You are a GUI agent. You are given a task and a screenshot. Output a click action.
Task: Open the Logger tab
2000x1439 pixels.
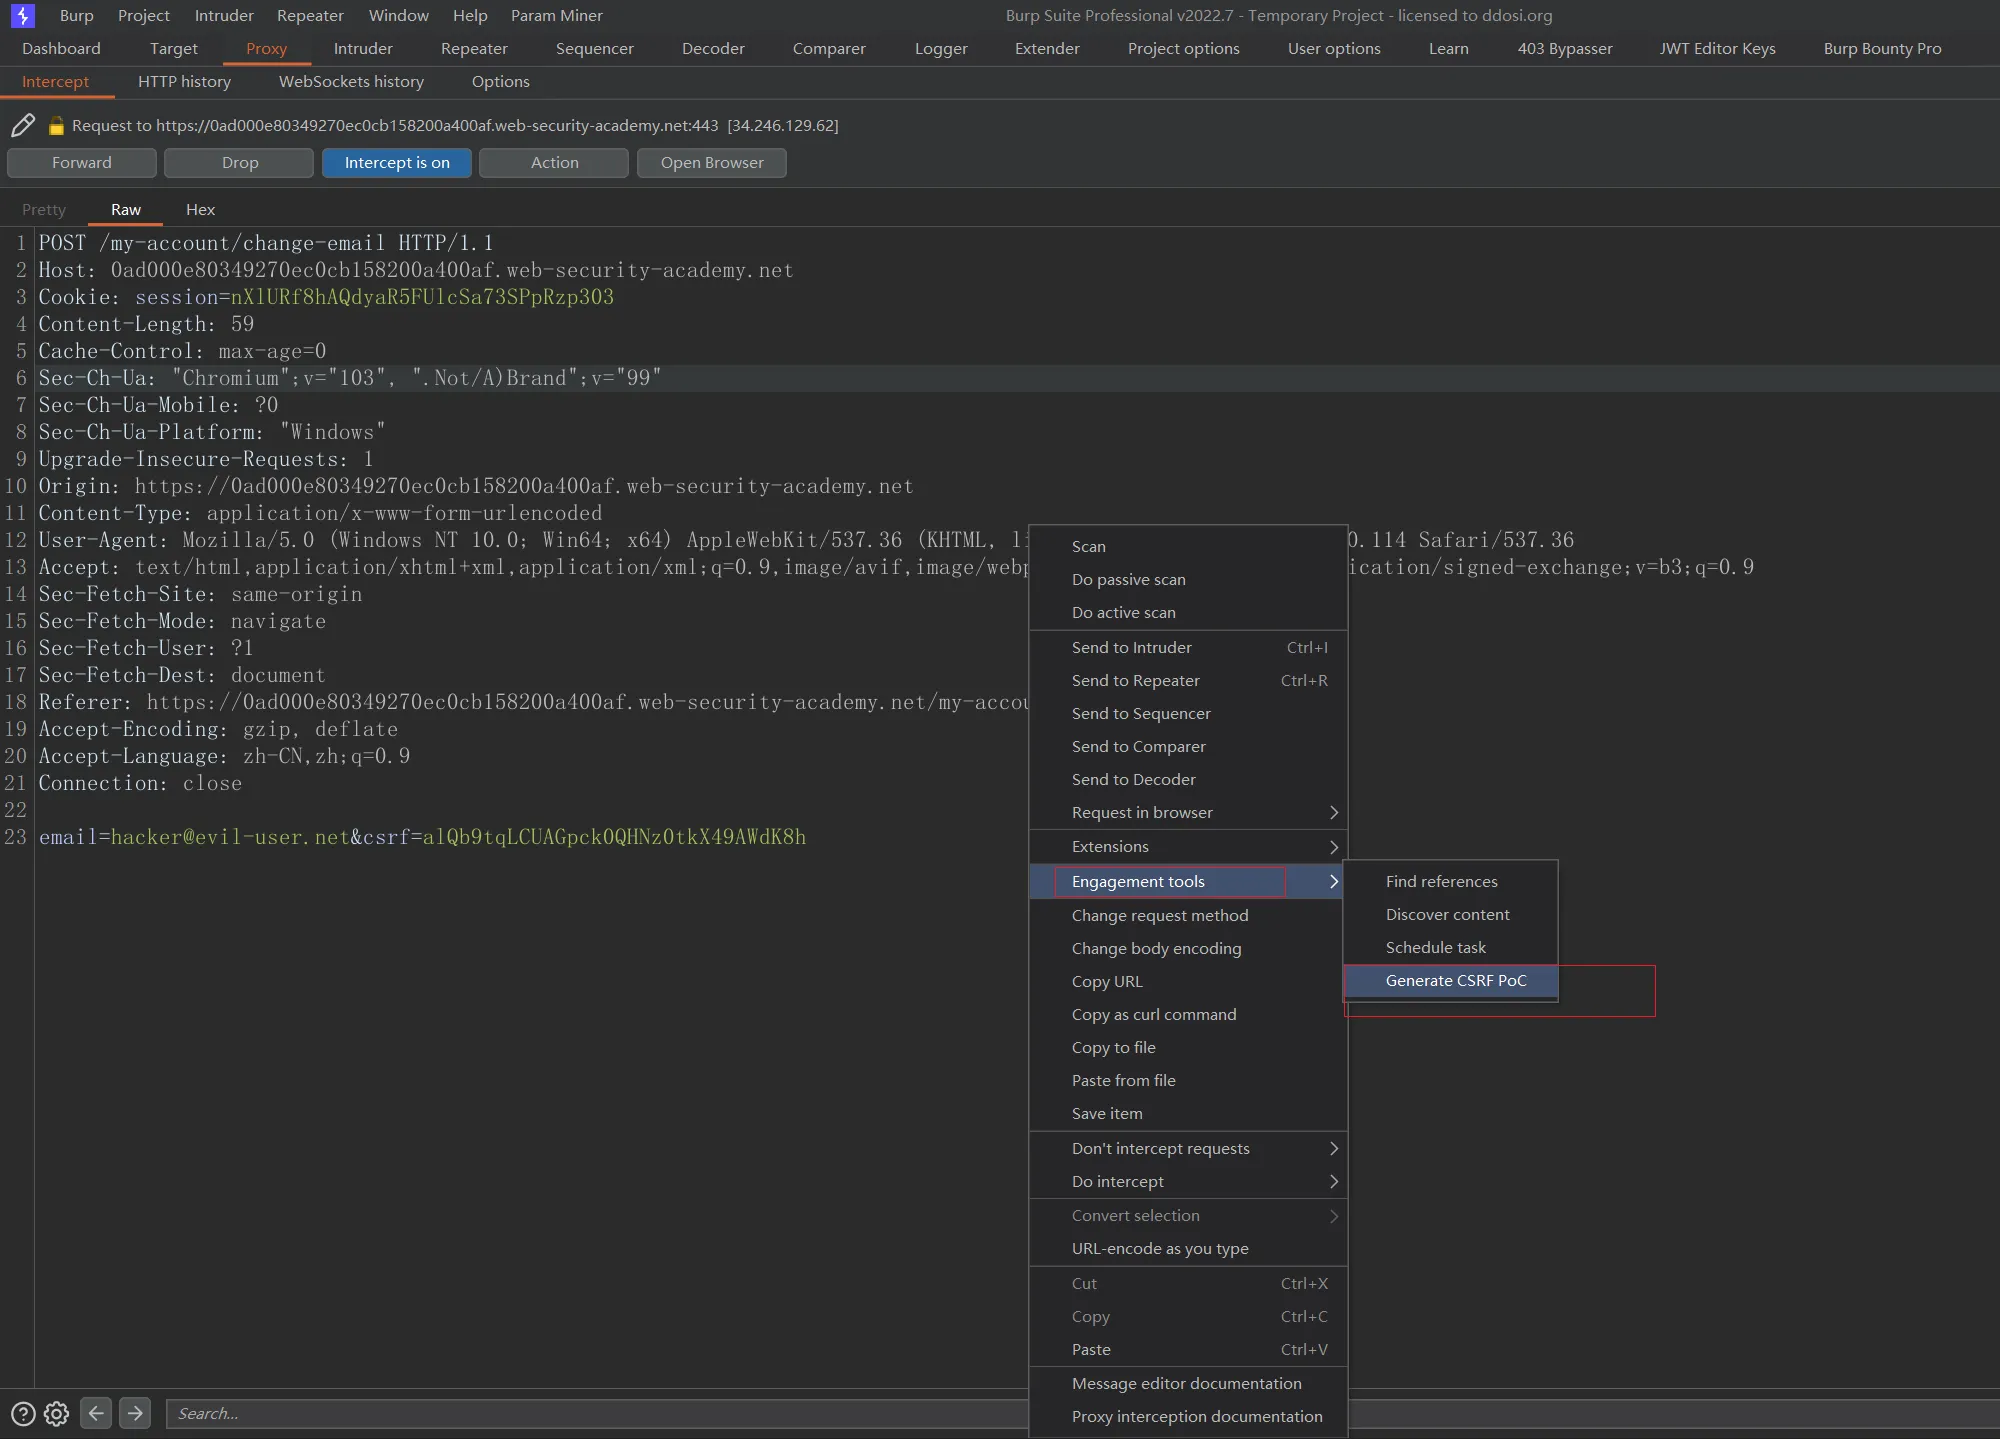click(x=941, y=48)
